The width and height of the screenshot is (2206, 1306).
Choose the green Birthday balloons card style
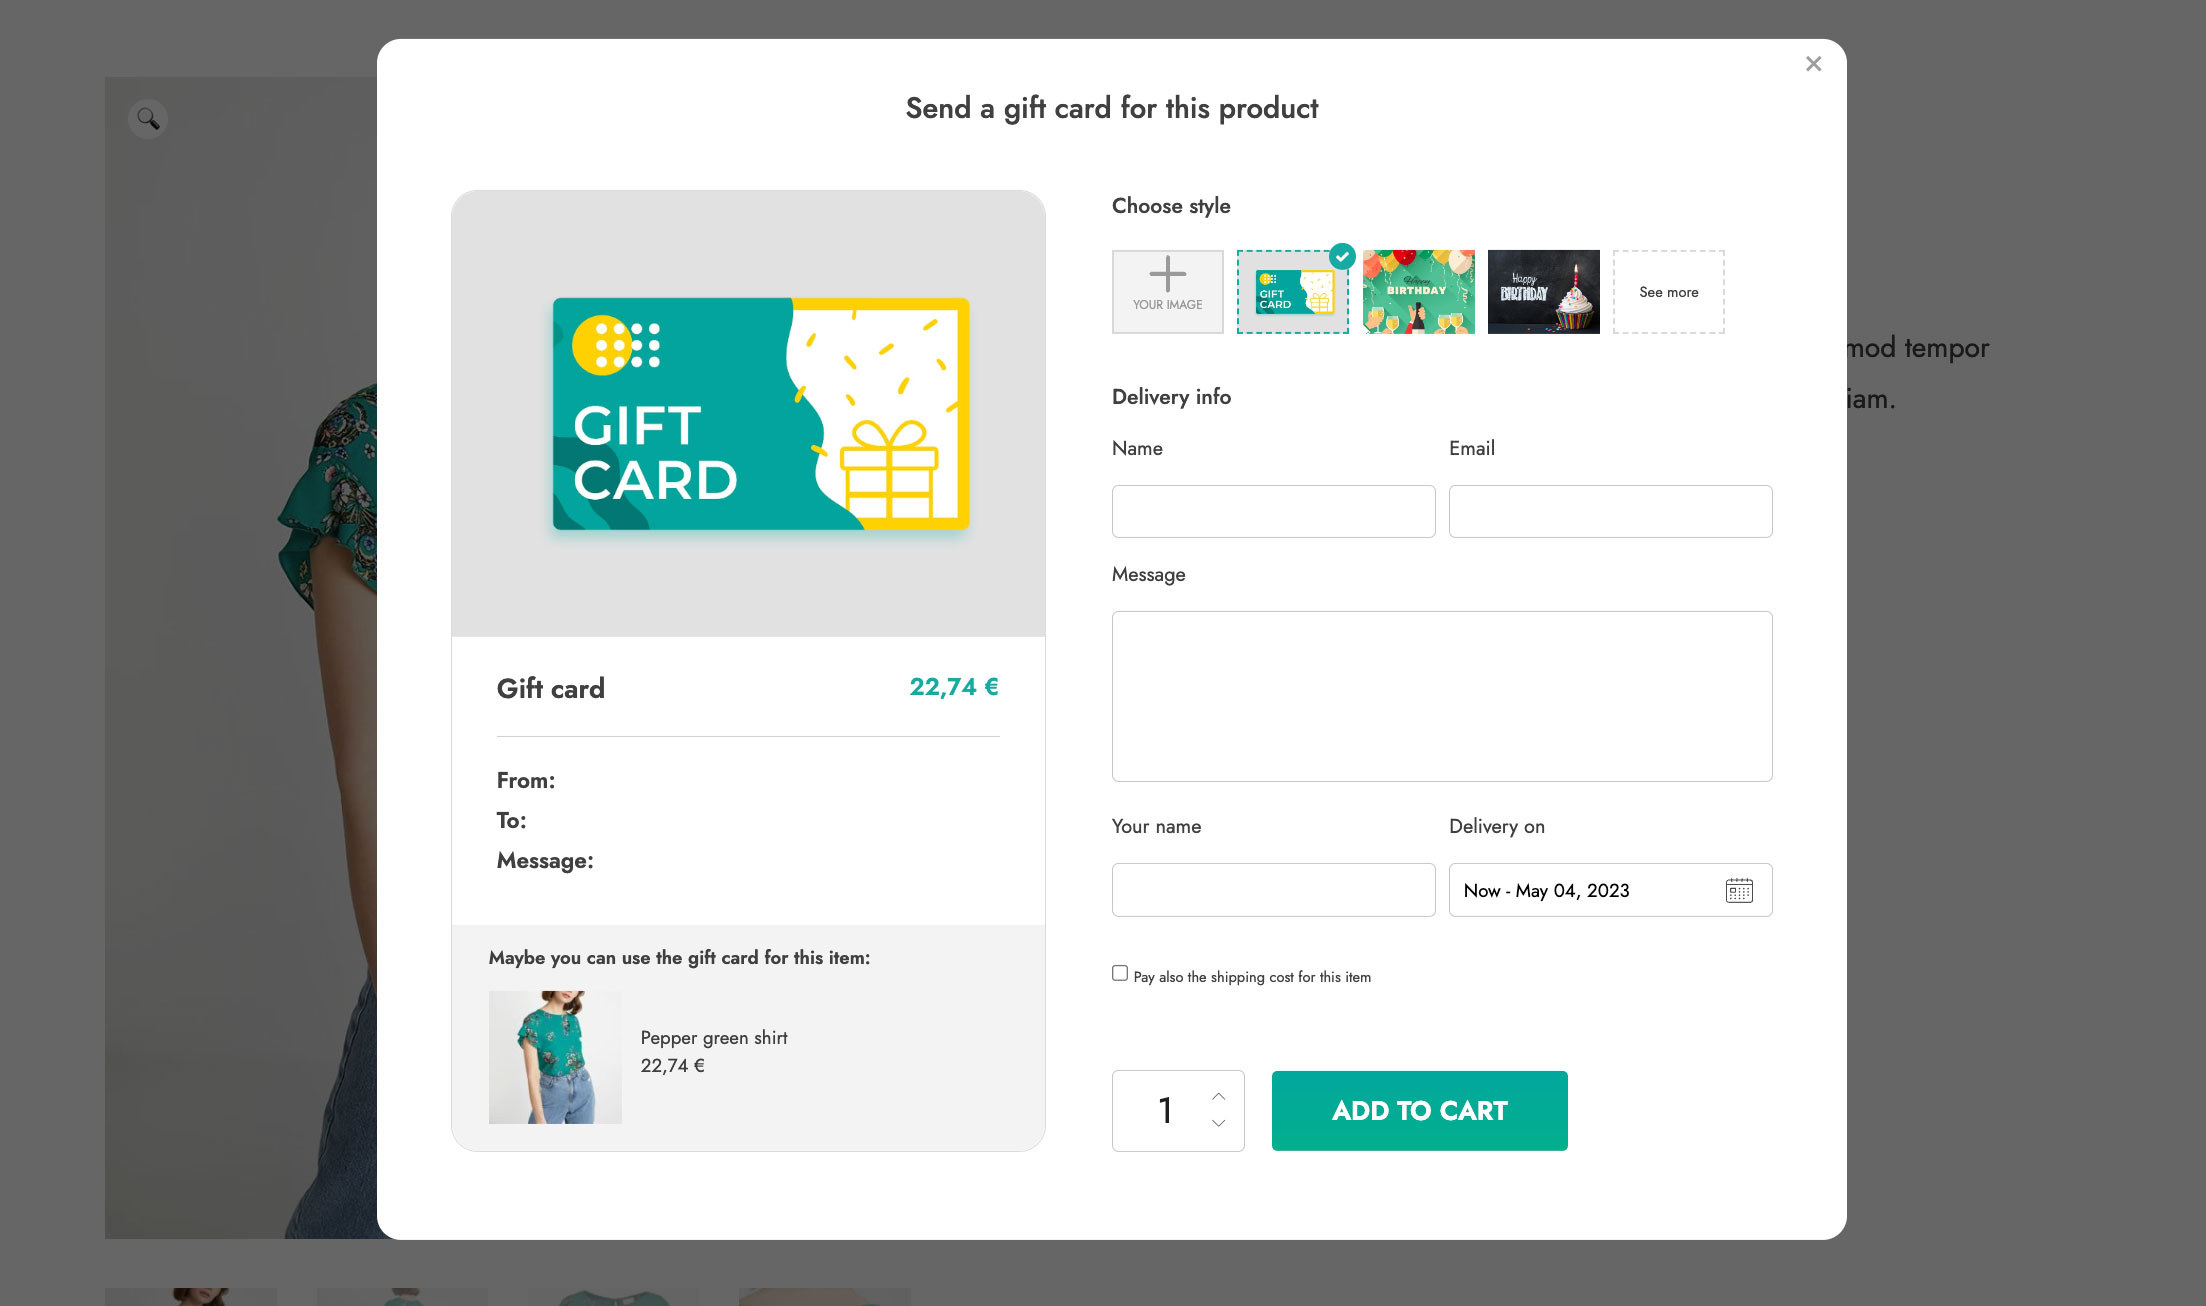click(1418, 292)
